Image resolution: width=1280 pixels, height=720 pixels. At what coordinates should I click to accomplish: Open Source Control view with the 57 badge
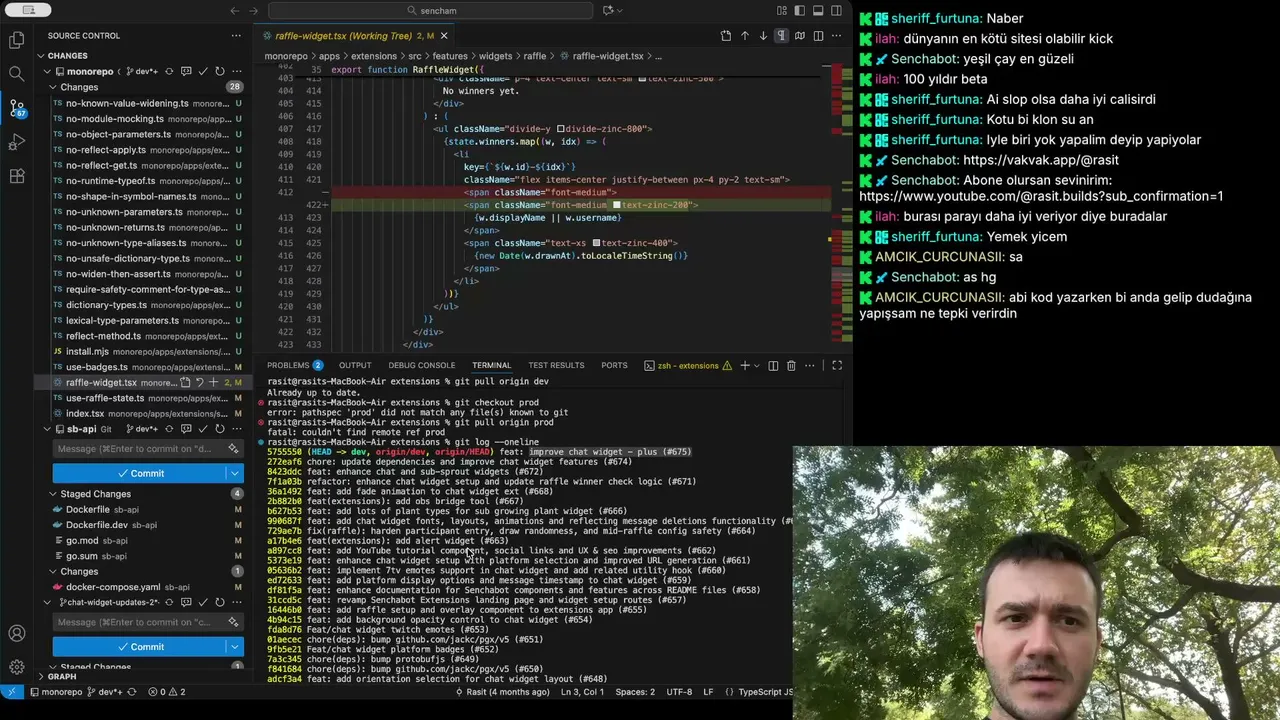point(16,108)
